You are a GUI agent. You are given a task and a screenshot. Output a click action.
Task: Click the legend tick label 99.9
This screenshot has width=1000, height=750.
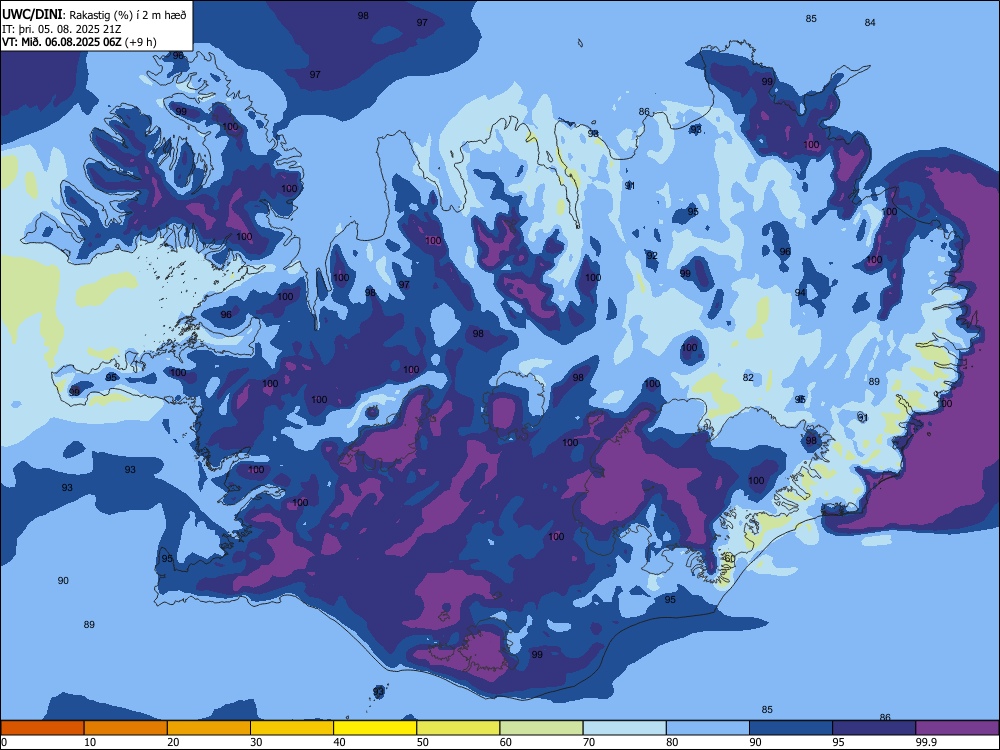925,742
